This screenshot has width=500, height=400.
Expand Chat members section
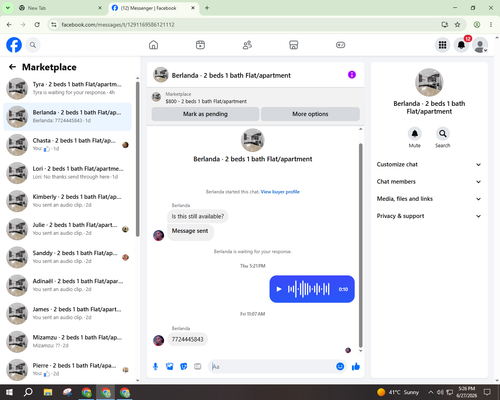429,182
